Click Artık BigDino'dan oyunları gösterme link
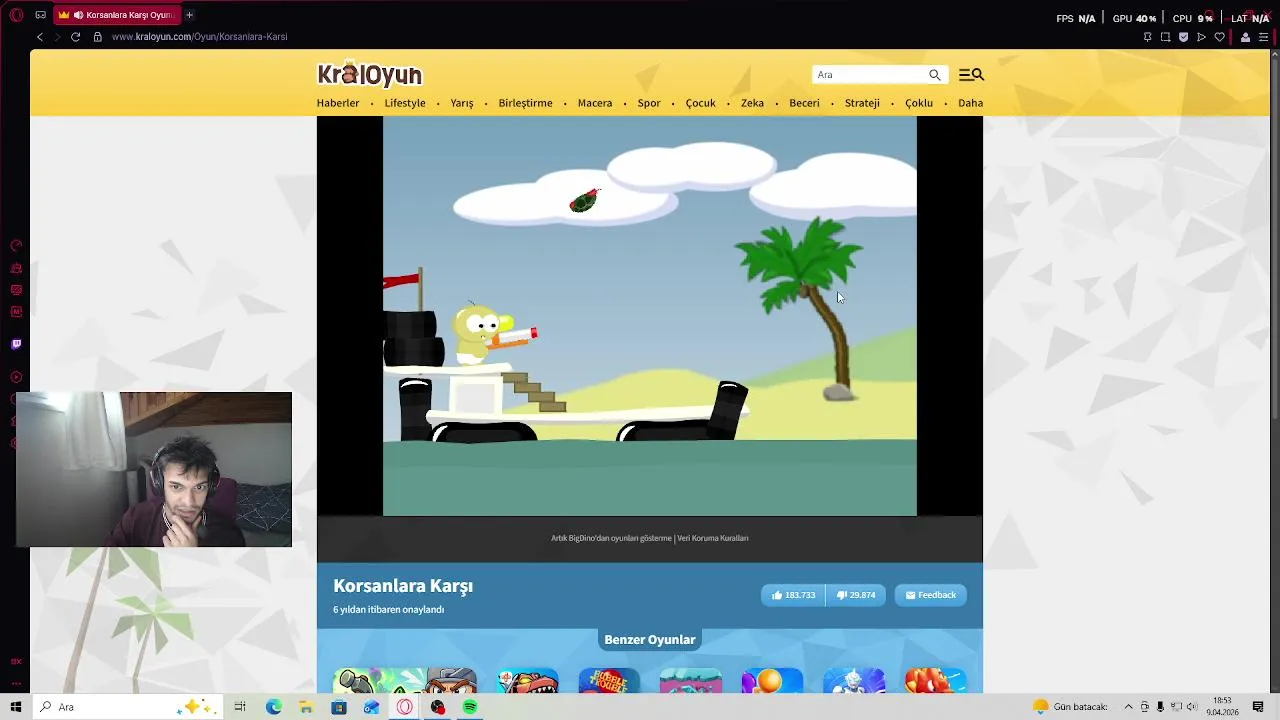1280x720 pixels. tap(611, 538)
